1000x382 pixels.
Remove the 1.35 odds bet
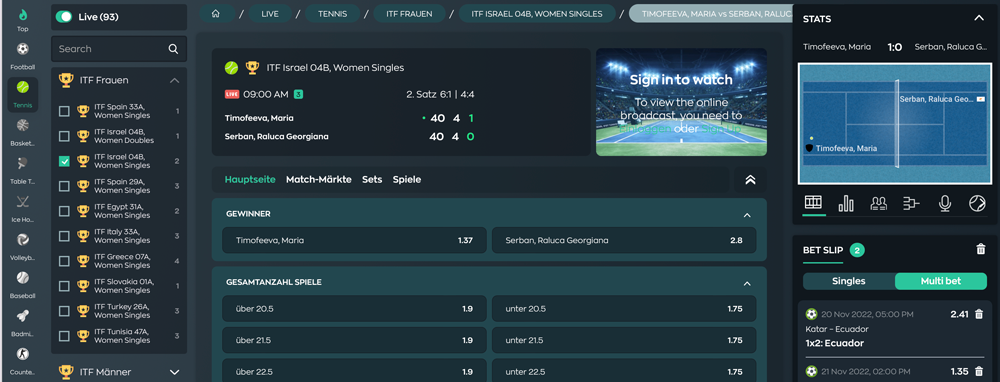click(x=979, y=371)
